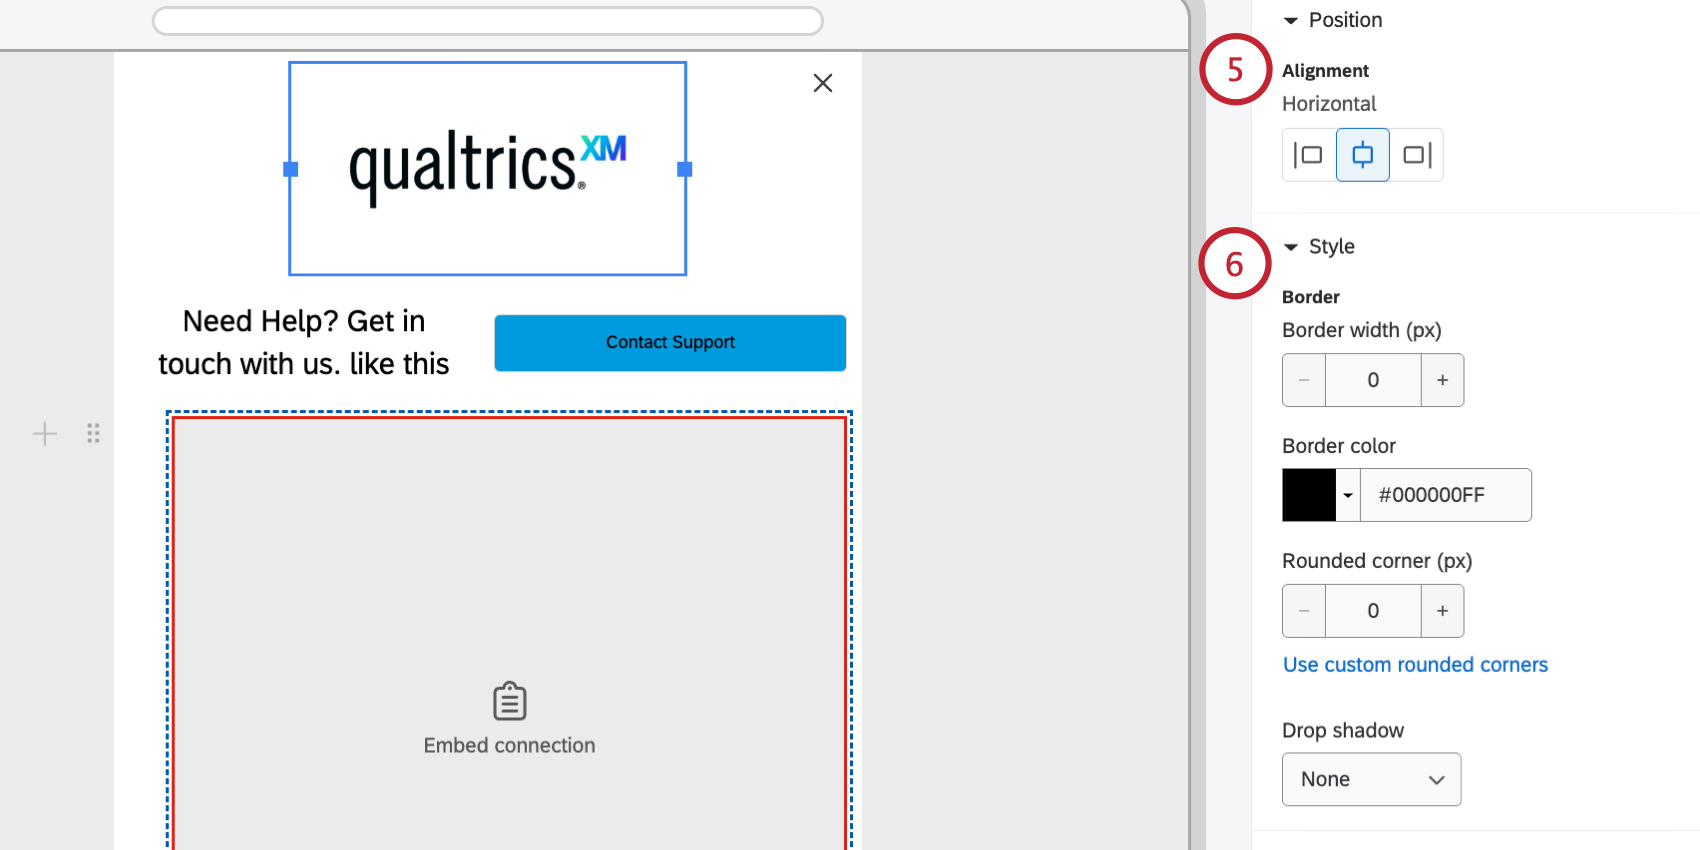Click the plus add-element icon beside canvas
Viewport: 1700px width, 850px height.
click(45, 434)
